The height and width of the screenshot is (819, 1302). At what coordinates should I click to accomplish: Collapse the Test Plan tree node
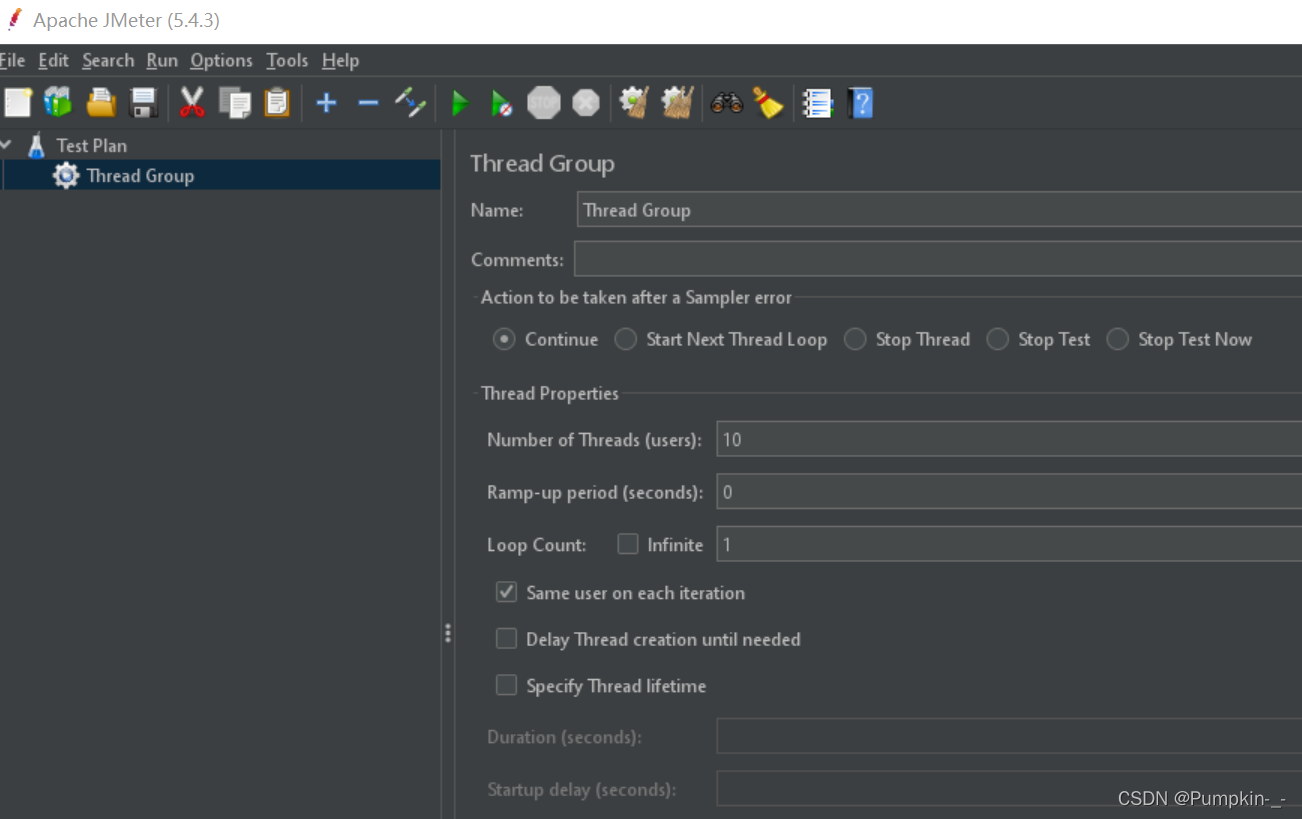[7, 145]
